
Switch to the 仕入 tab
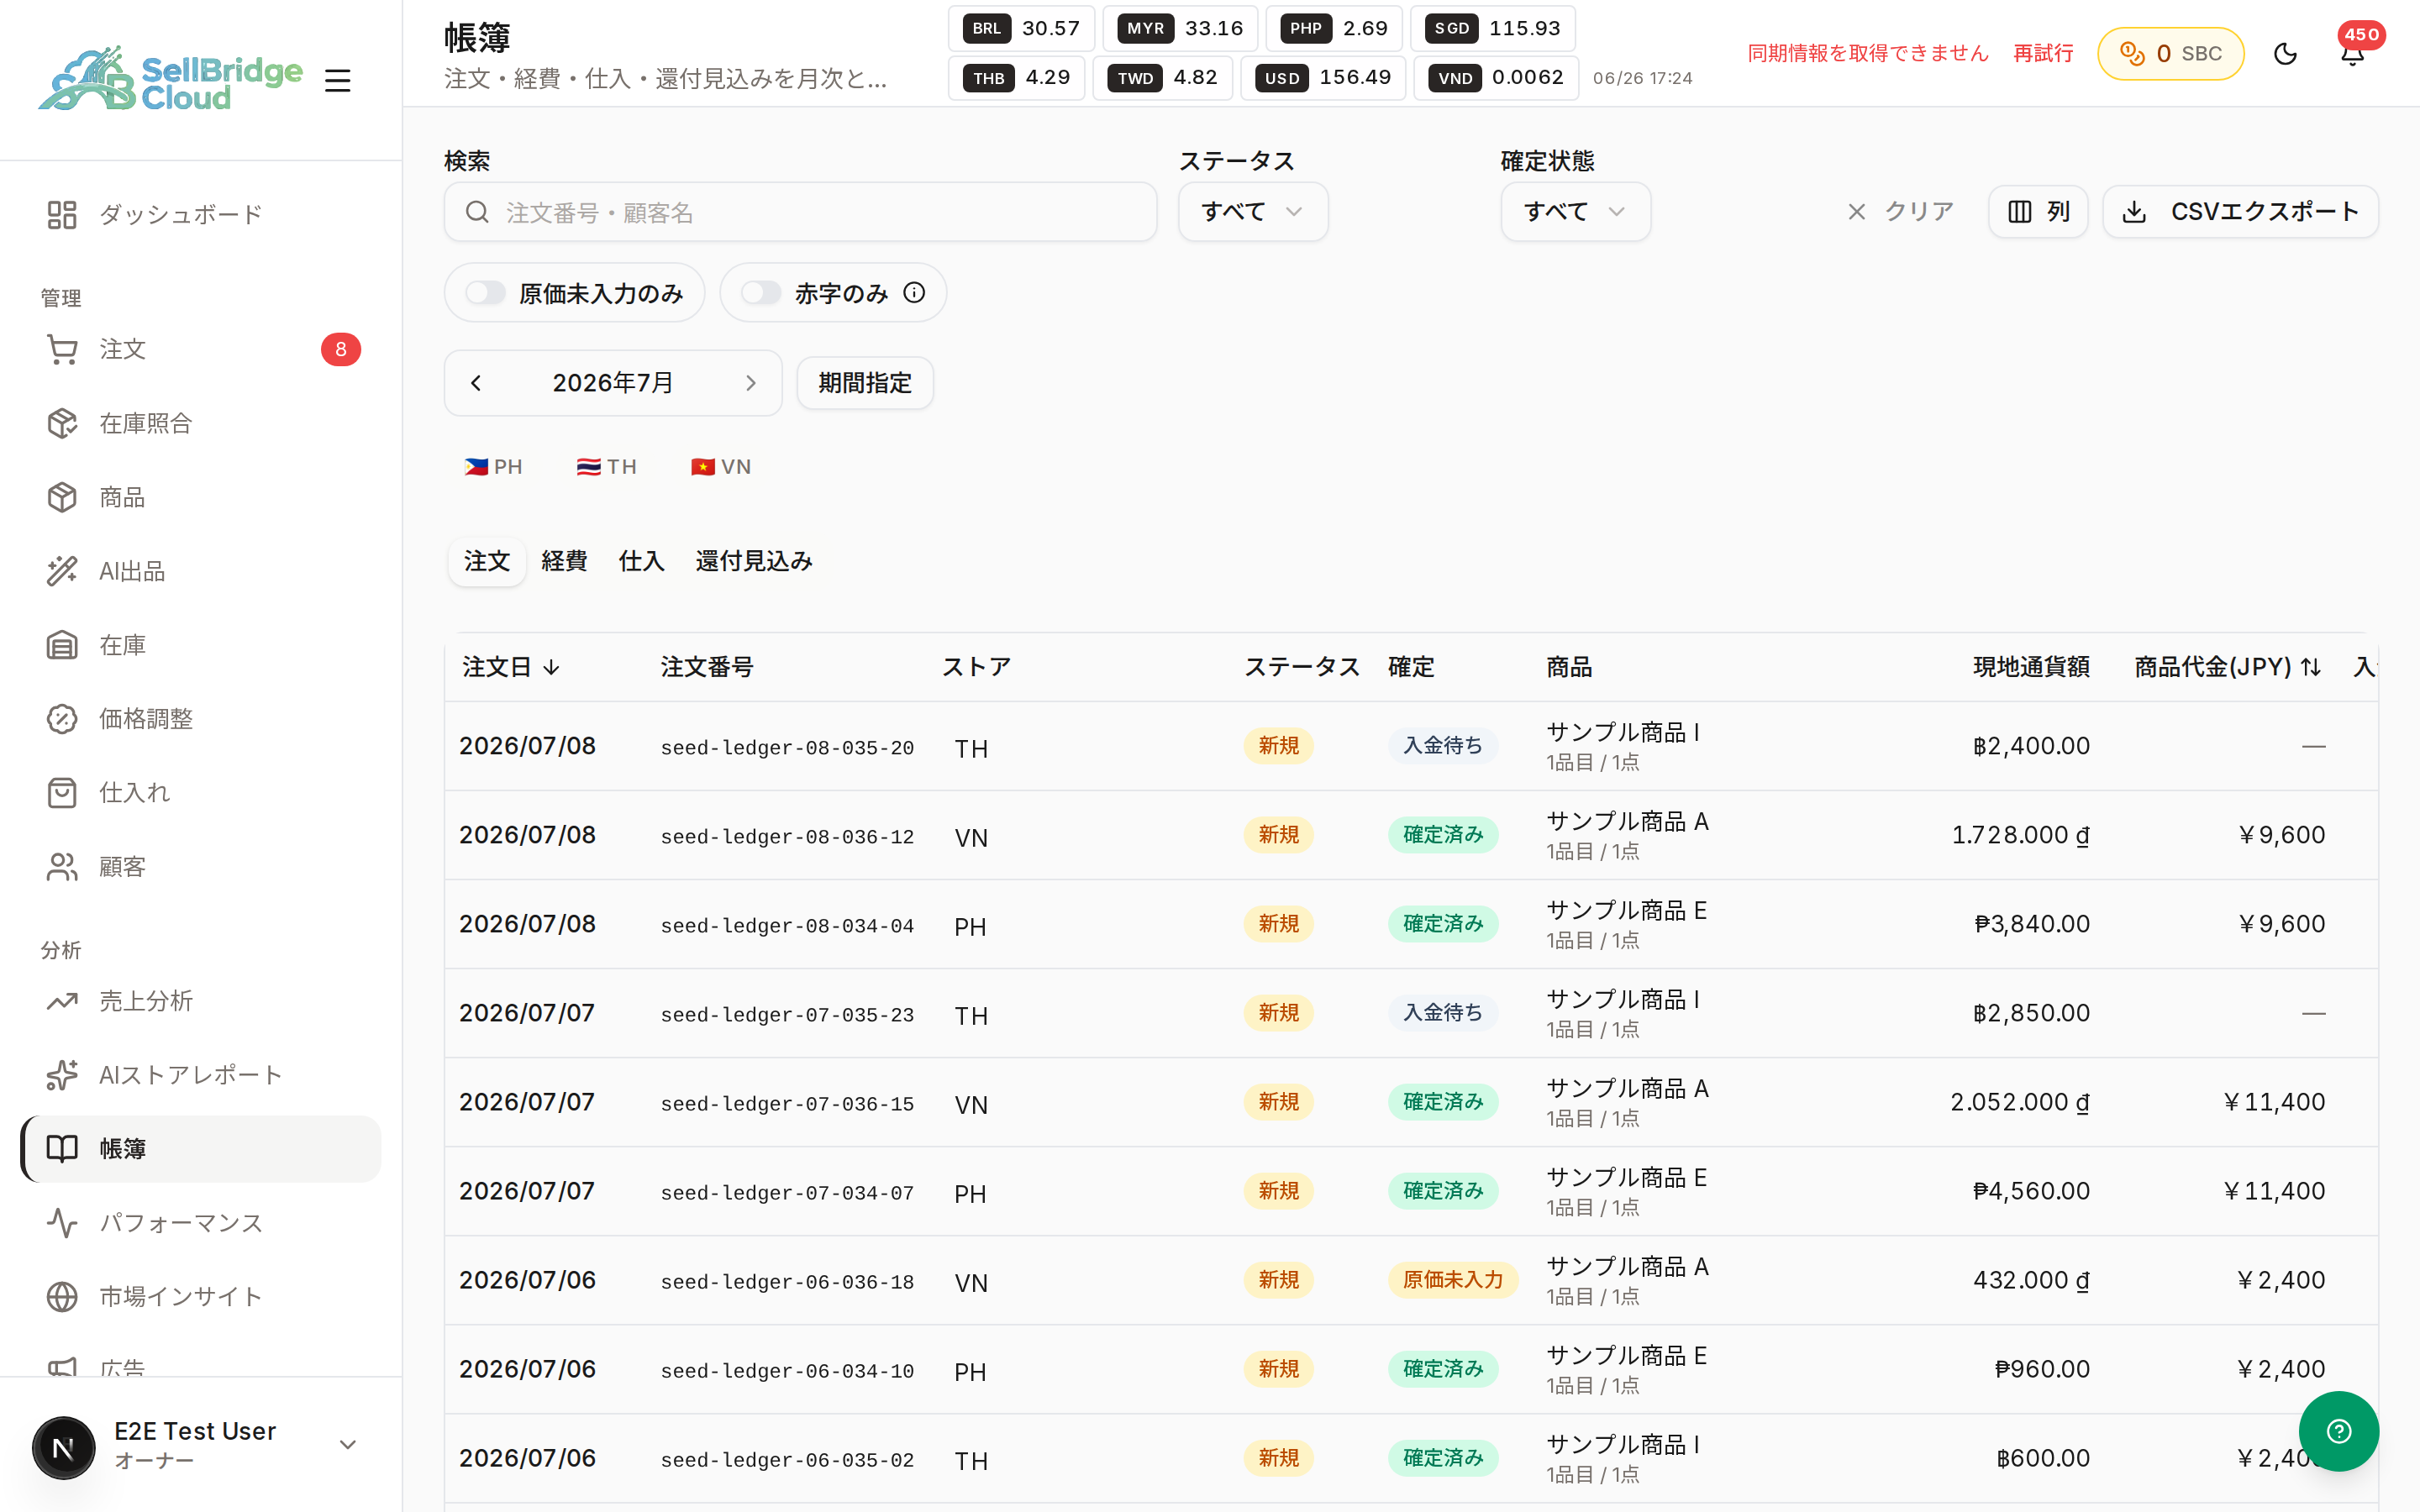pos(641,561)
